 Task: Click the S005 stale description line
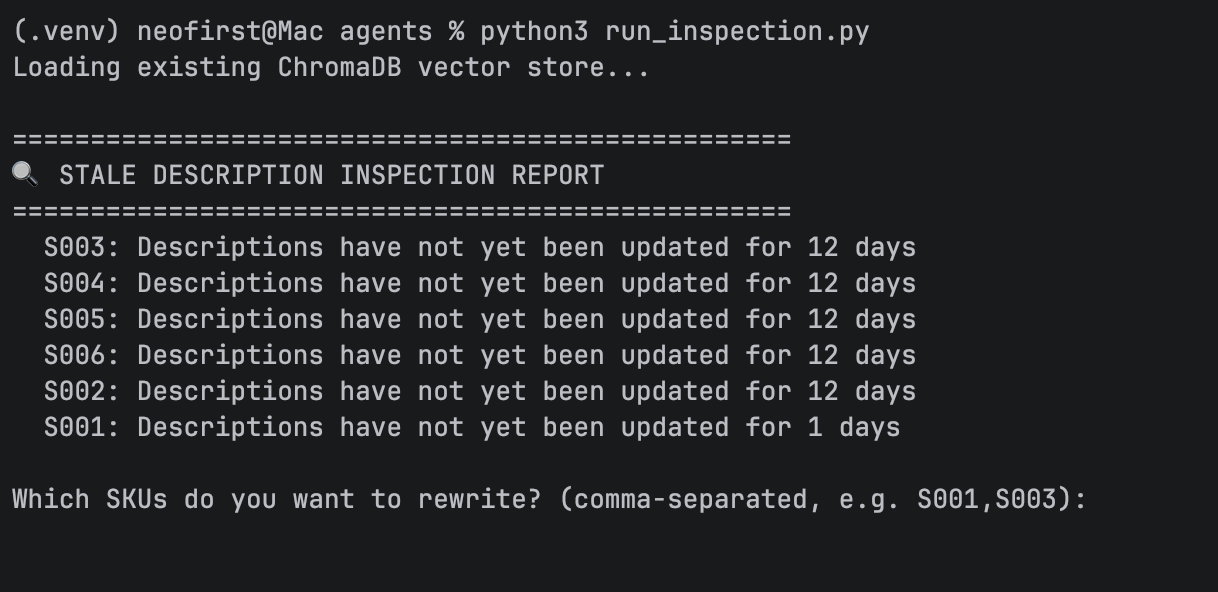pos(480,319)
